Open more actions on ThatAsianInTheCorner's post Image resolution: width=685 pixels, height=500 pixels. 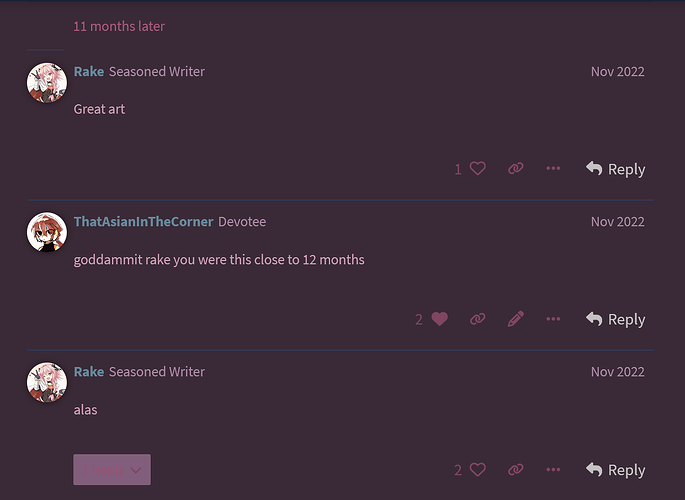coord(553,319)
